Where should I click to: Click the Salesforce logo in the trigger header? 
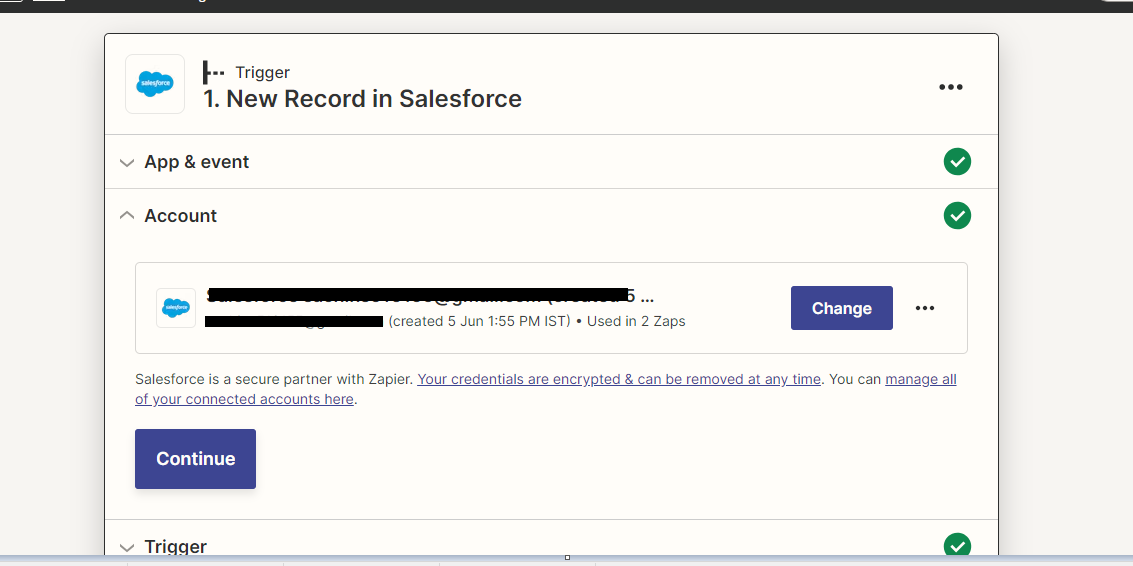pos(155,84)
